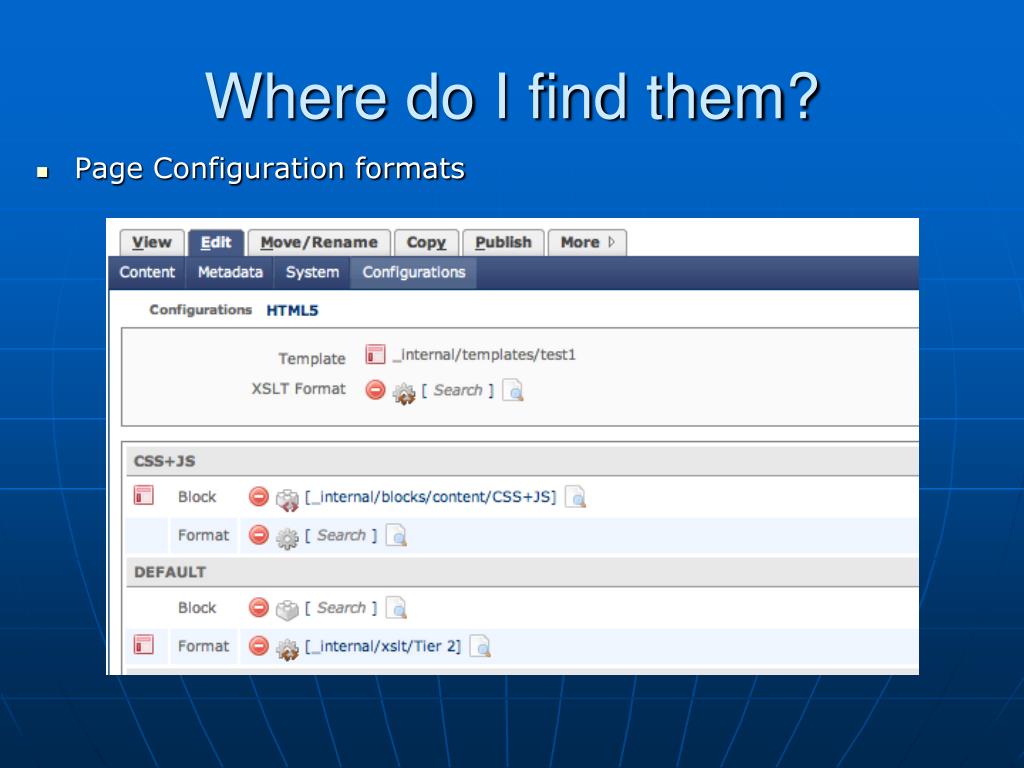1024x768 pixels.
Task: Remove the CSS+JS Format
Action: 259,535
